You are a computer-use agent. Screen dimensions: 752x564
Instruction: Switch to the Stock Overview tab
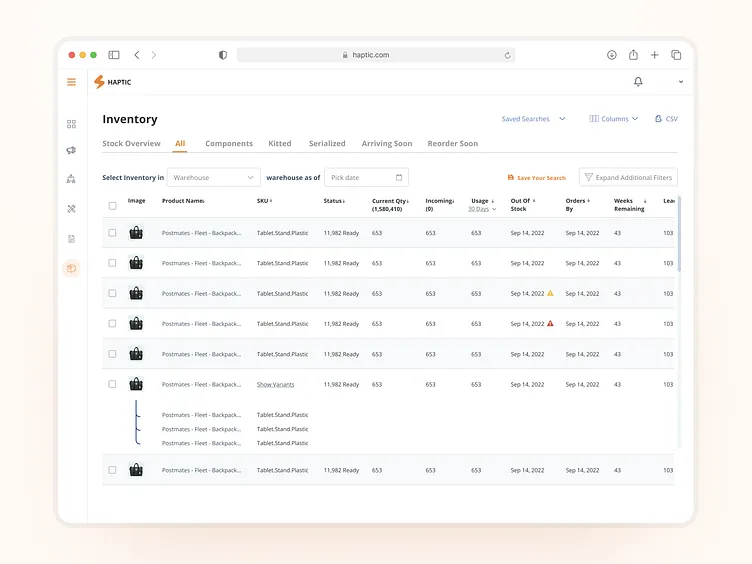pos(131,144)
